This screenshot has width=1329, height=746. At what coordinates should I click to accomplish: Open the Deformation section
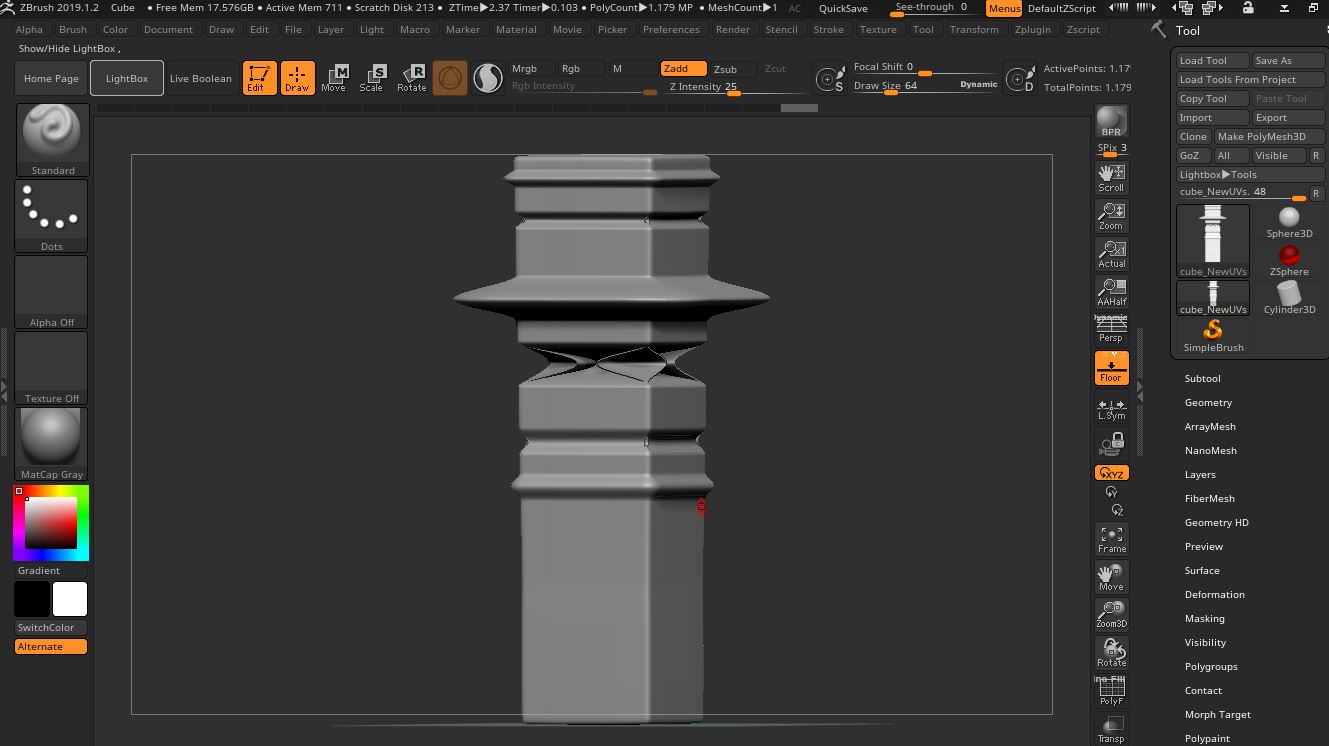[x=1214, y=594]
